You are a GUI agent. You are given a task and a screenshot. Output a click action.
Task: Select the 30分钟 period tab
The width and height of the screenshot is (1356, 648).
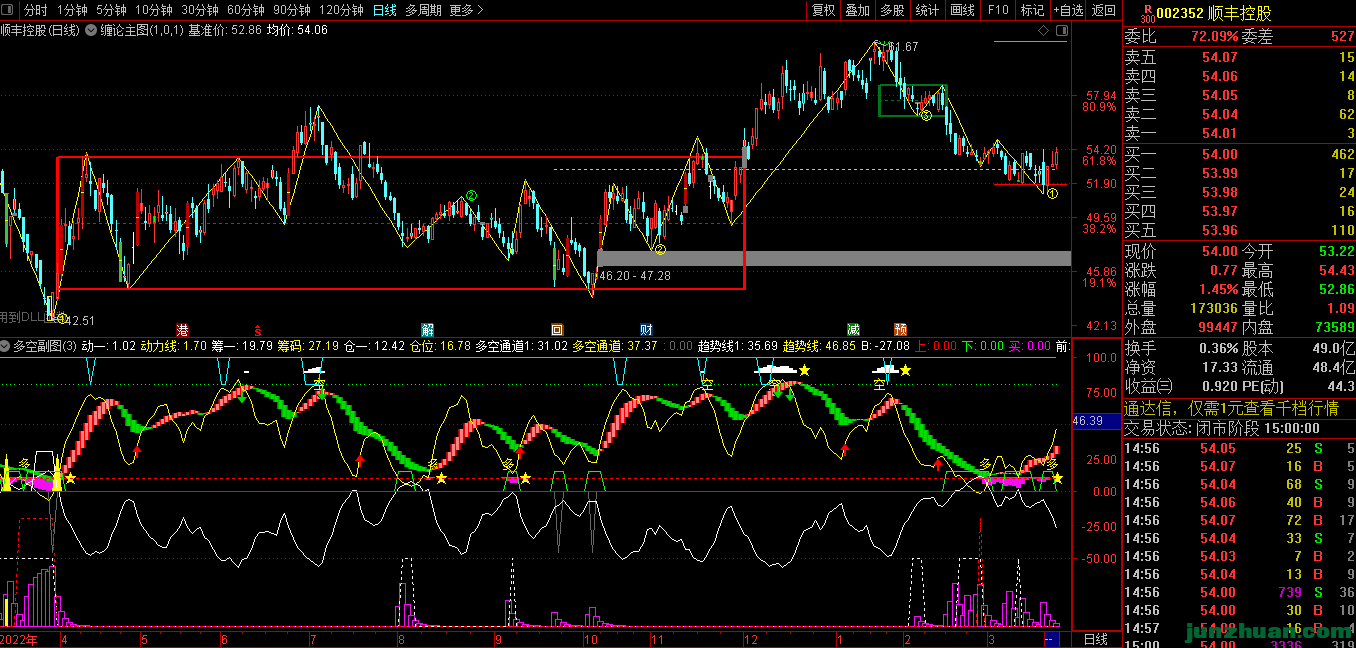pyautogui.click(x=200, y=10)
